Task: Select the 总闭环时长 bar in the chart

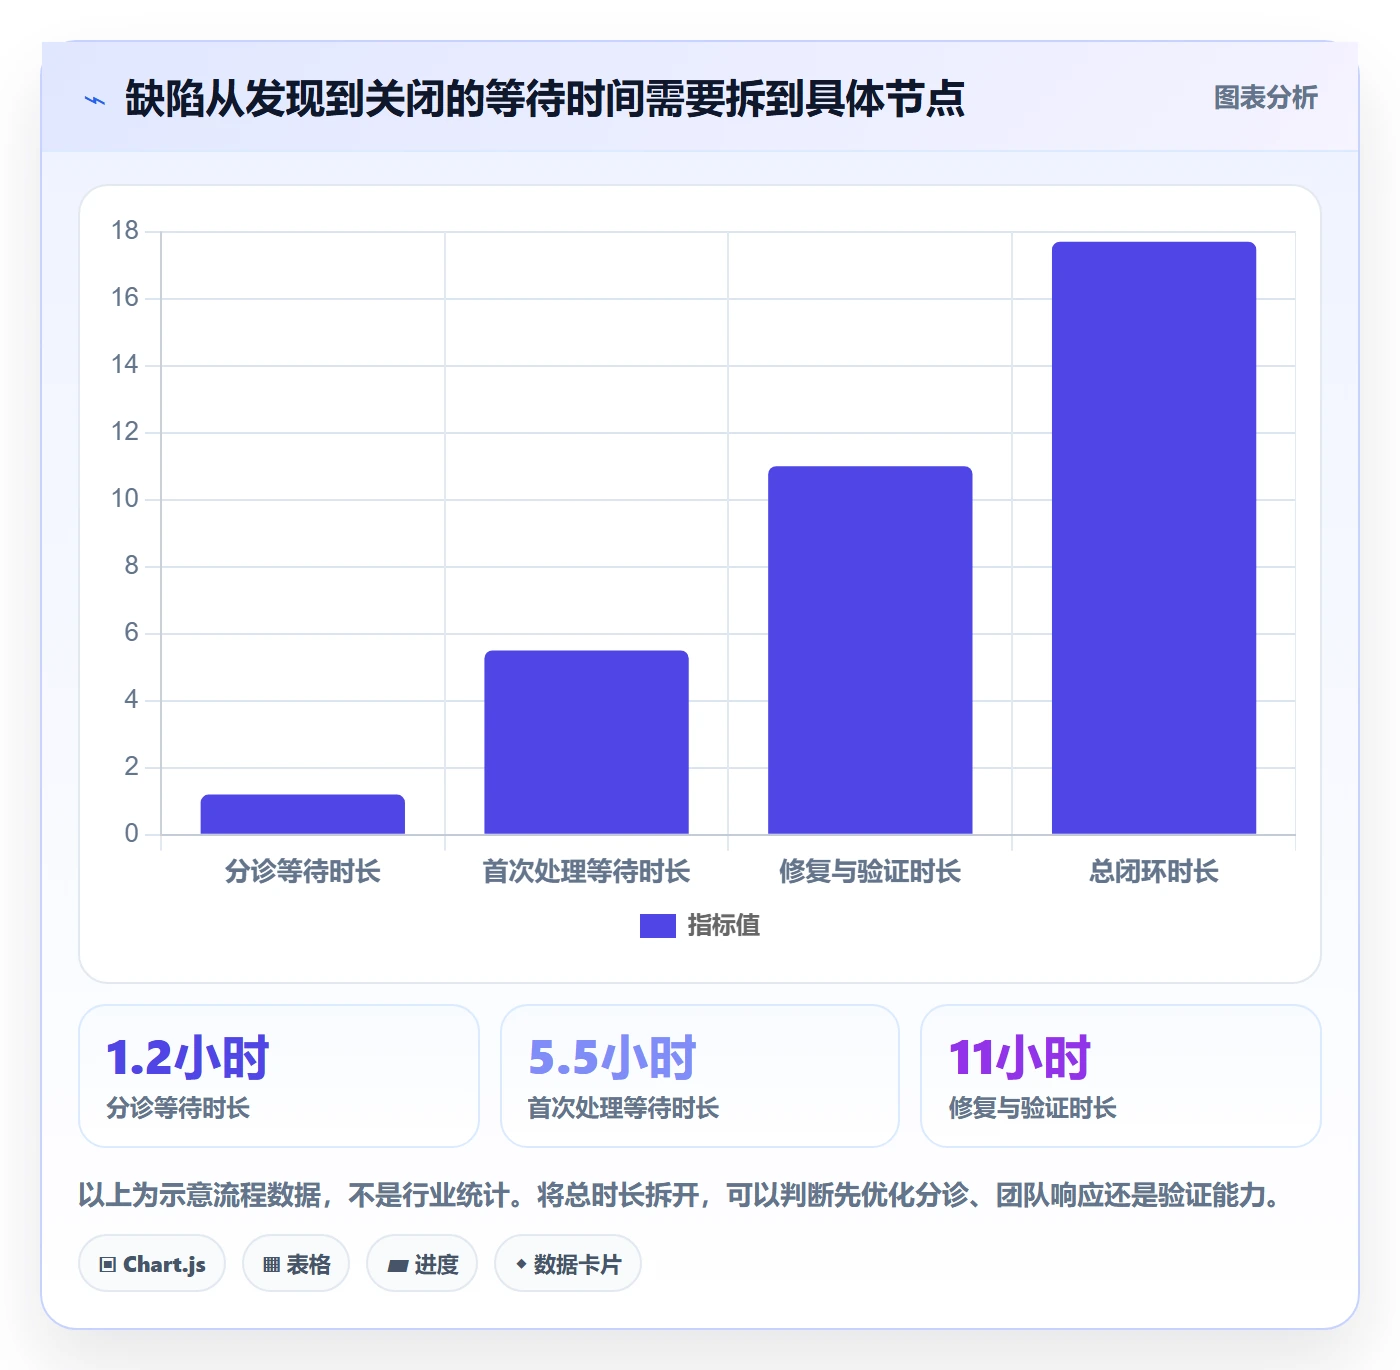Action: 1154,538
